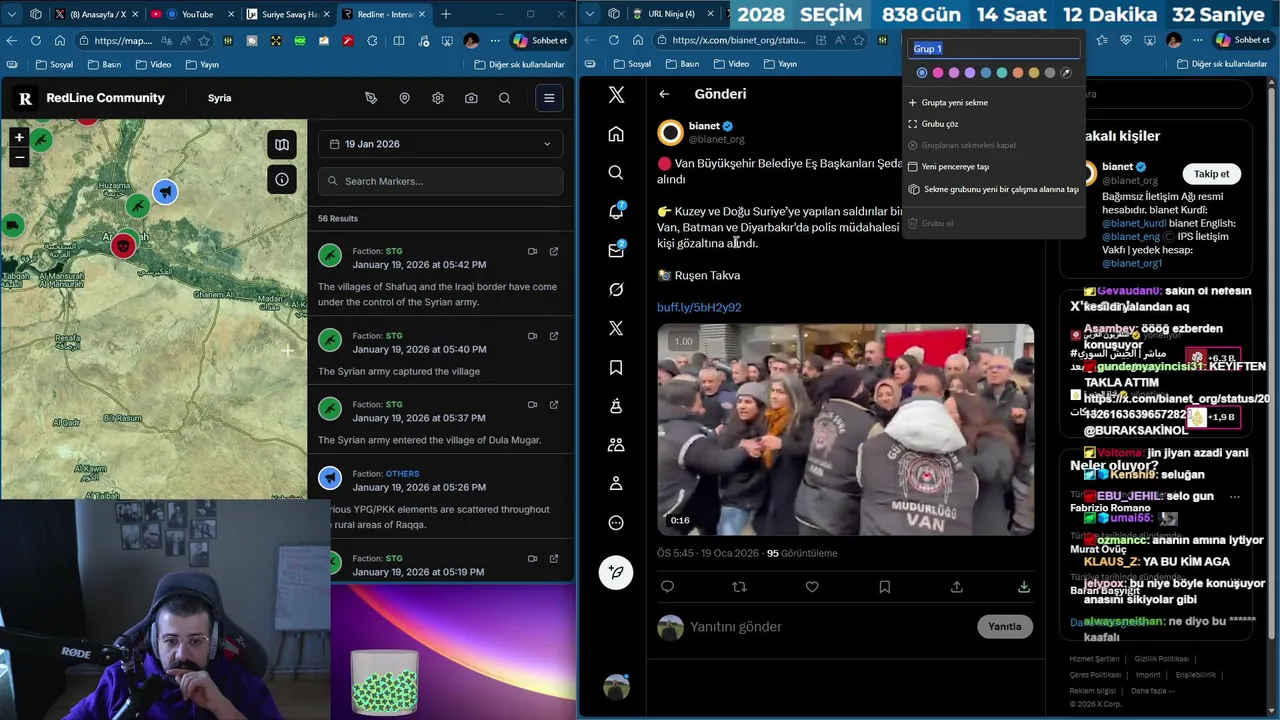The image size is (1280, 720).
Task: Select the grey tab group color
Action: pos(1050,73)
